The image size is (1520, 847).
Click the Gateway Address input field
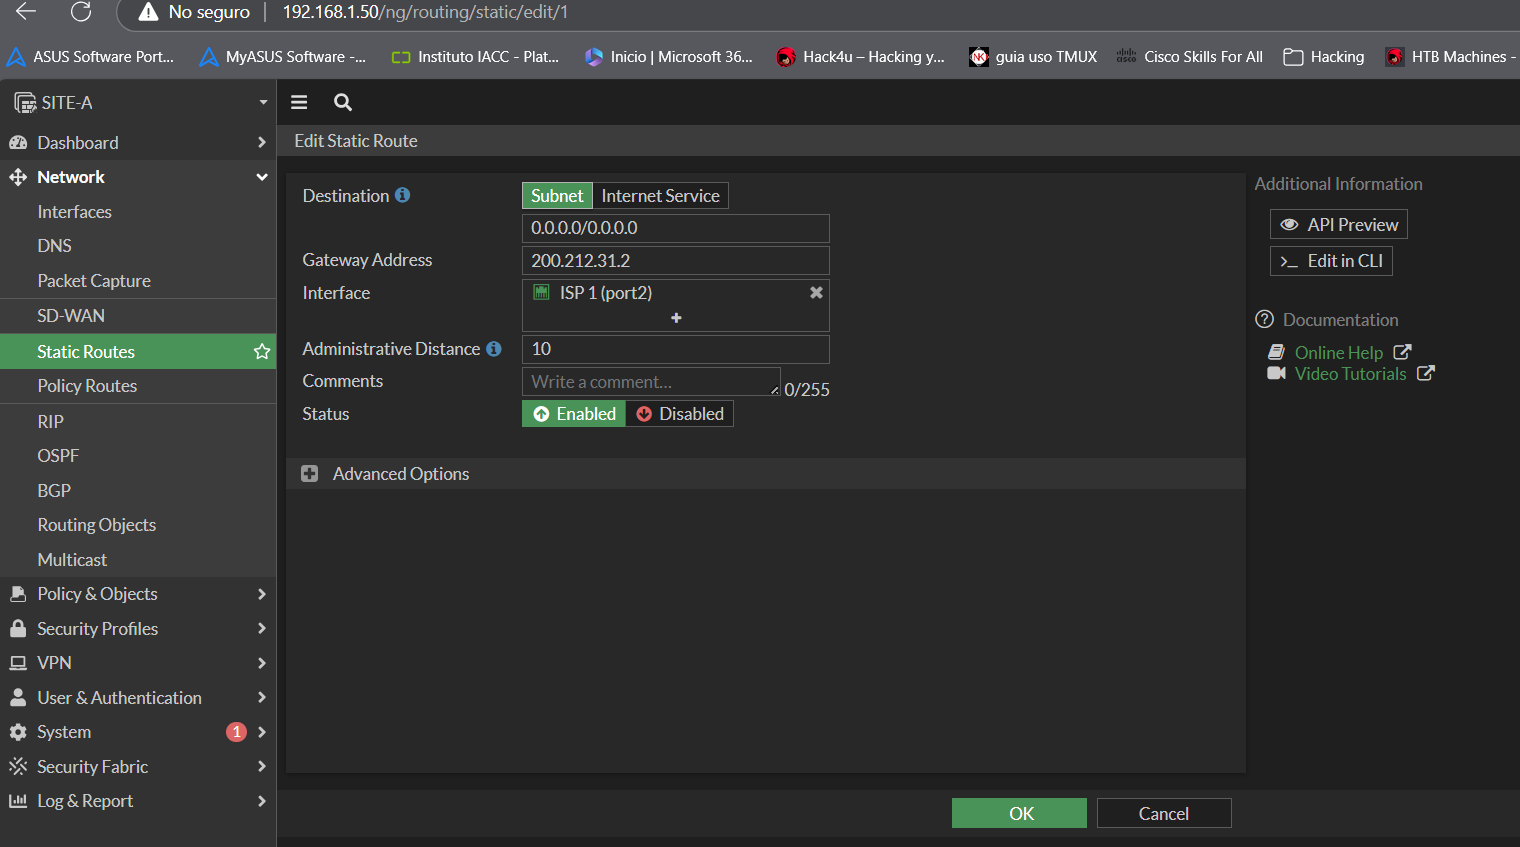(x=675, y=261)
